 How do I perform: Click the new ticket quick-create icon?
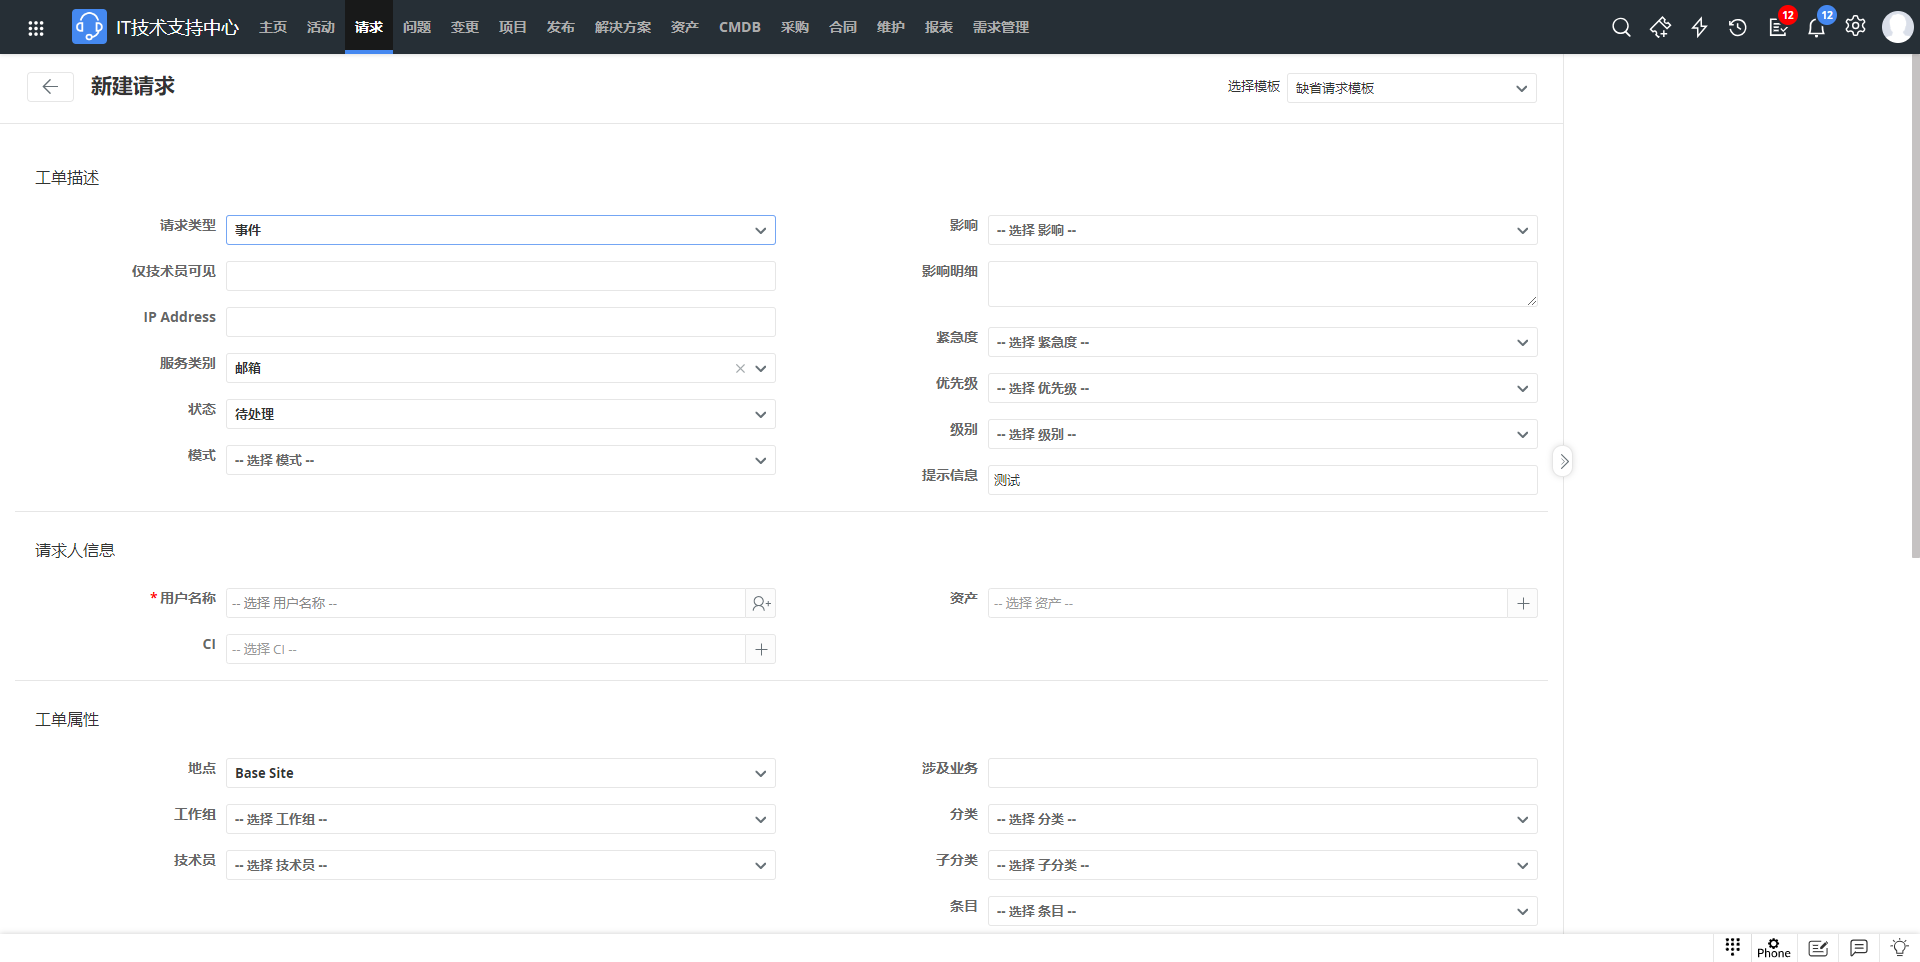[x=1660, y=28]
